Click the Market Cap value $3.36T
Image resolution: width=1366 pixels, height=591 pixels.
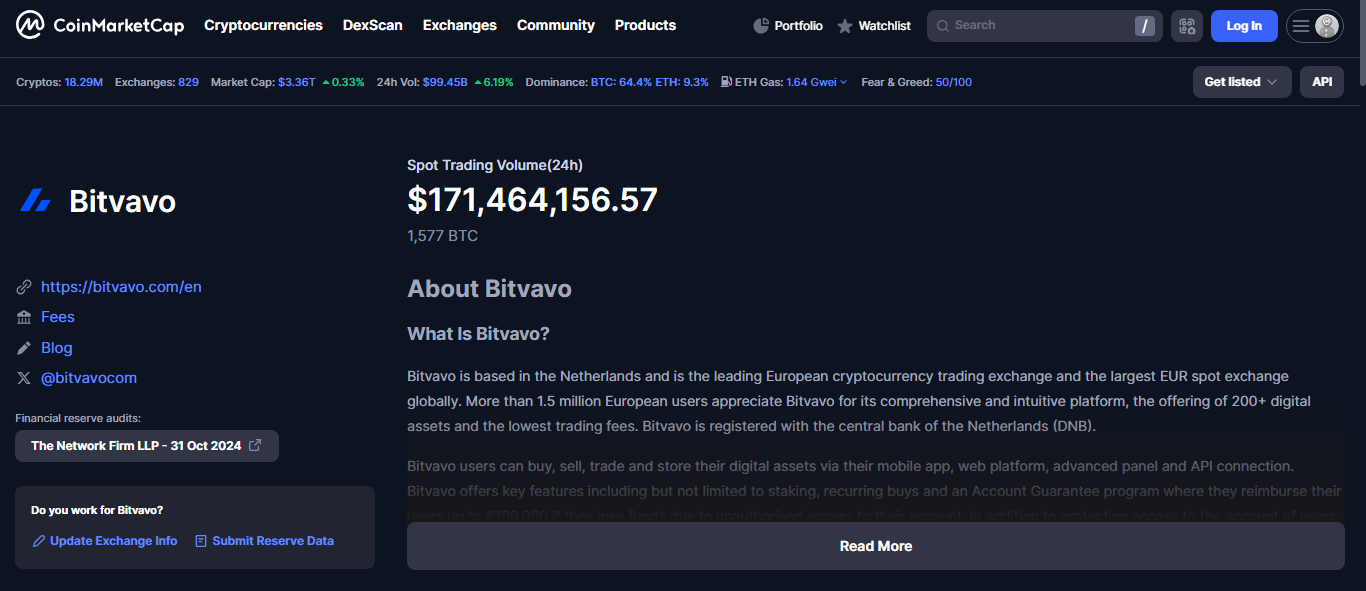coord(297,82)
